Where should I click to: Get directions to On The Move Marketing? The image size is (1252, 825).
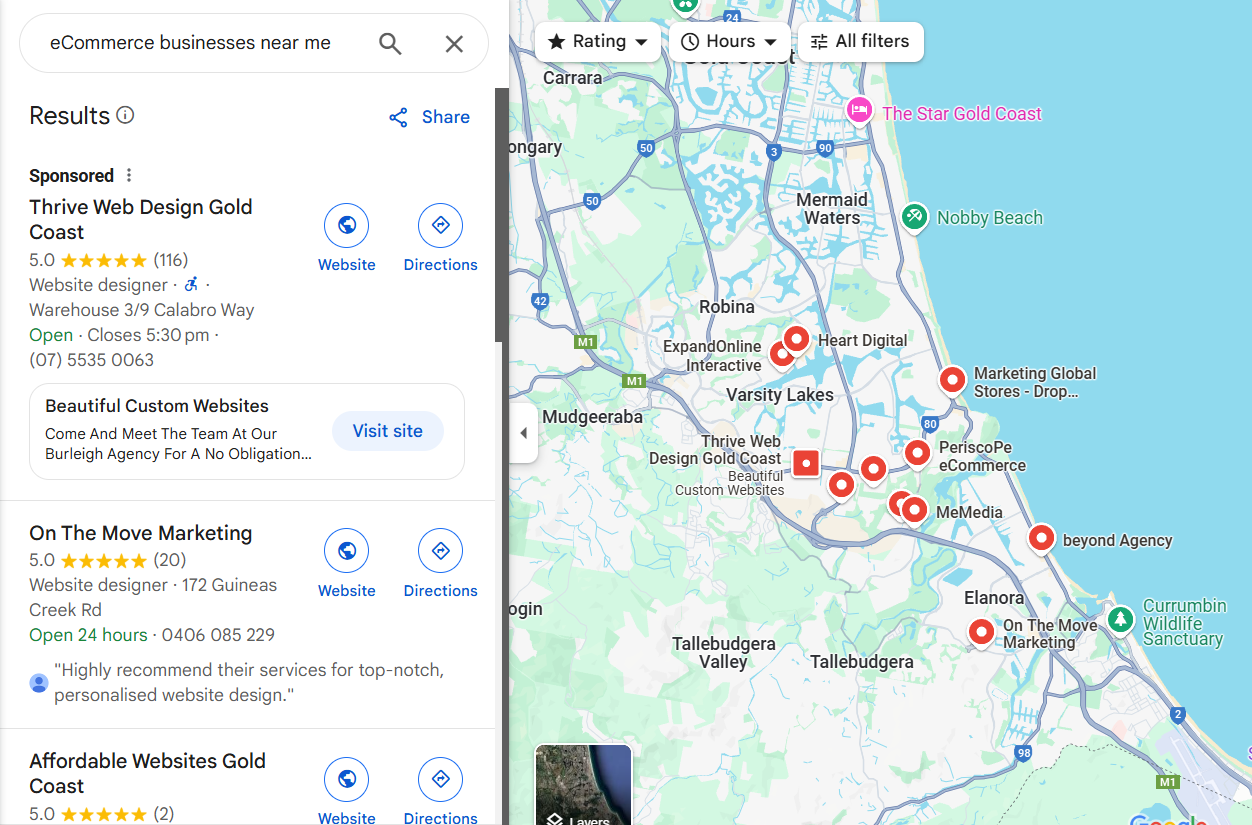click(441, 551)
